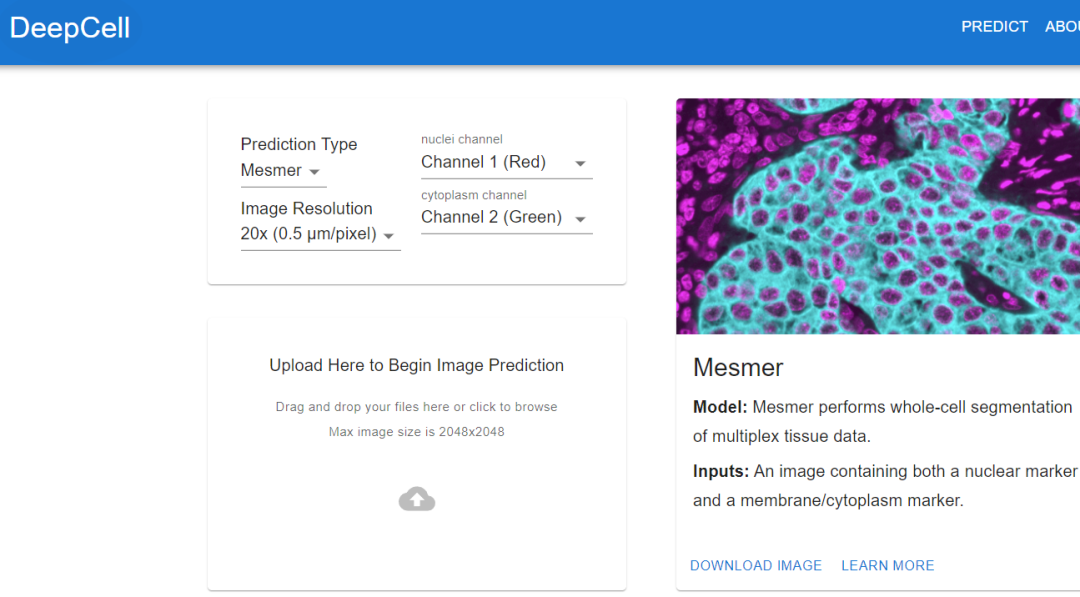Click the arrow beside Channel 1 (Red)
The height and width of the screenshot is (597, 1080).
pyautogui.click(x=579, y=163)
